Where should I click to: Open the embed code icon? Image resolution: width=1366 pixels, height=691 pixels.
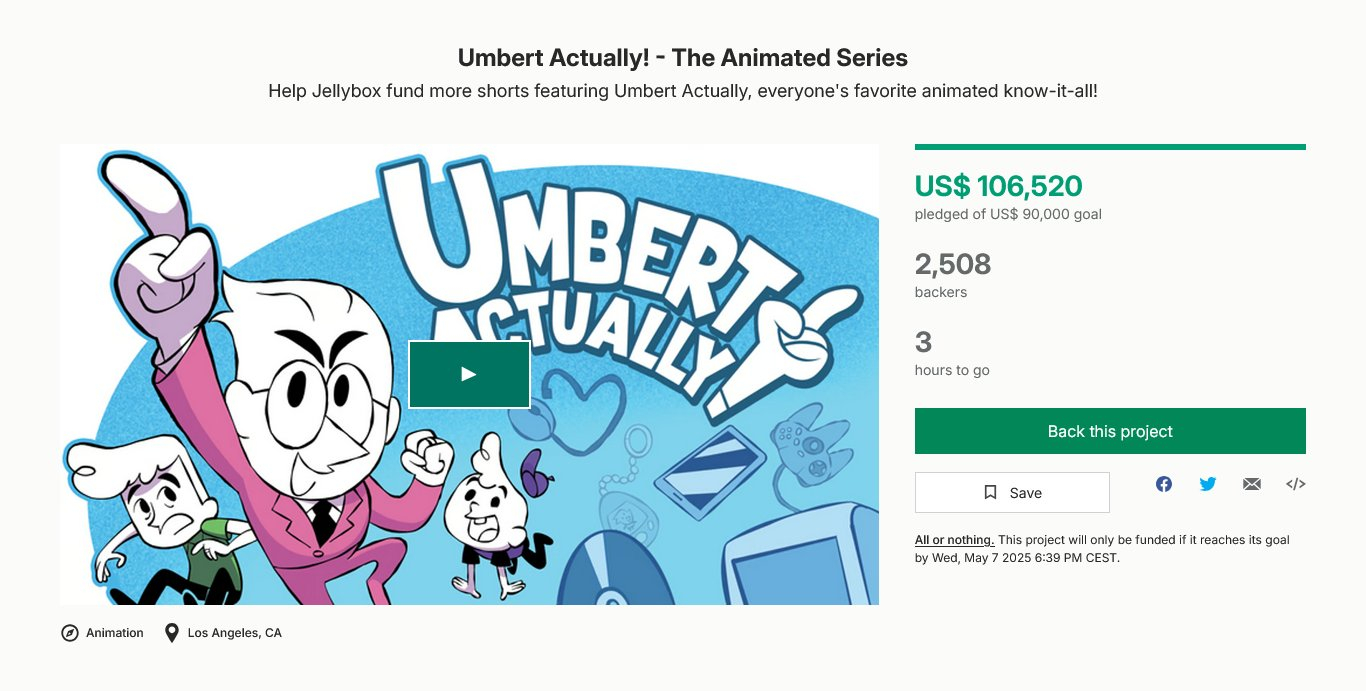(1296, 484)
